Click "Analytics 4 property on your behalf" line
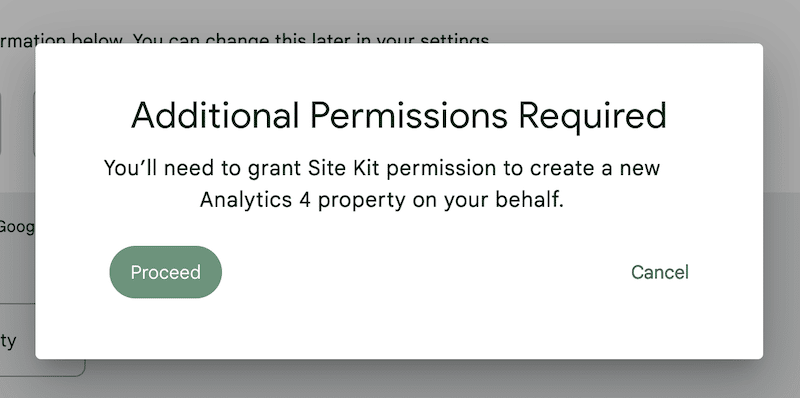800x398 pixels. pyautogui.click(x=382, y=200)
